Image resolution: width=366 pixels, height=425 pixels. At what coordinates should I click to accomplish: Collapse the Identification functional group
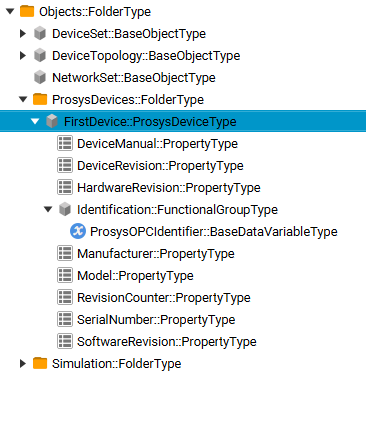point(48,210)
